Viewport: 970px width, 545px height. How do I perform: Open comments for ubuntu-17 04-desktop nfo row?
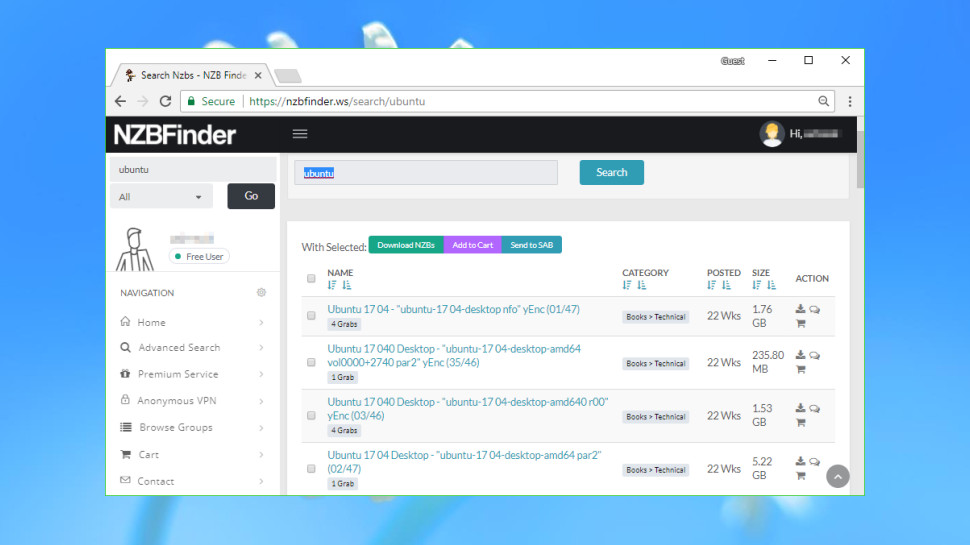click(815, 309)
